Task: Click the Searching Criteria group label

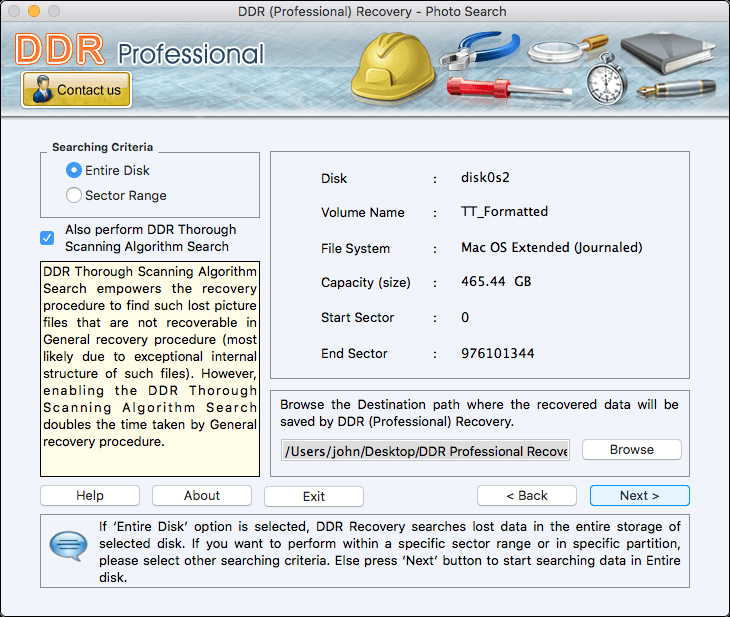Action: point(102,147)
